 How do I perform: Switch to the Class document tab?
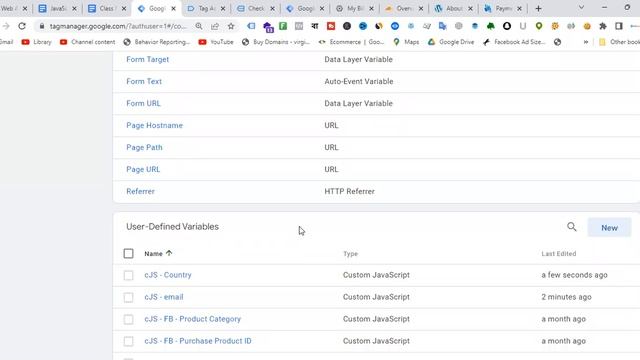click(107, 9)
